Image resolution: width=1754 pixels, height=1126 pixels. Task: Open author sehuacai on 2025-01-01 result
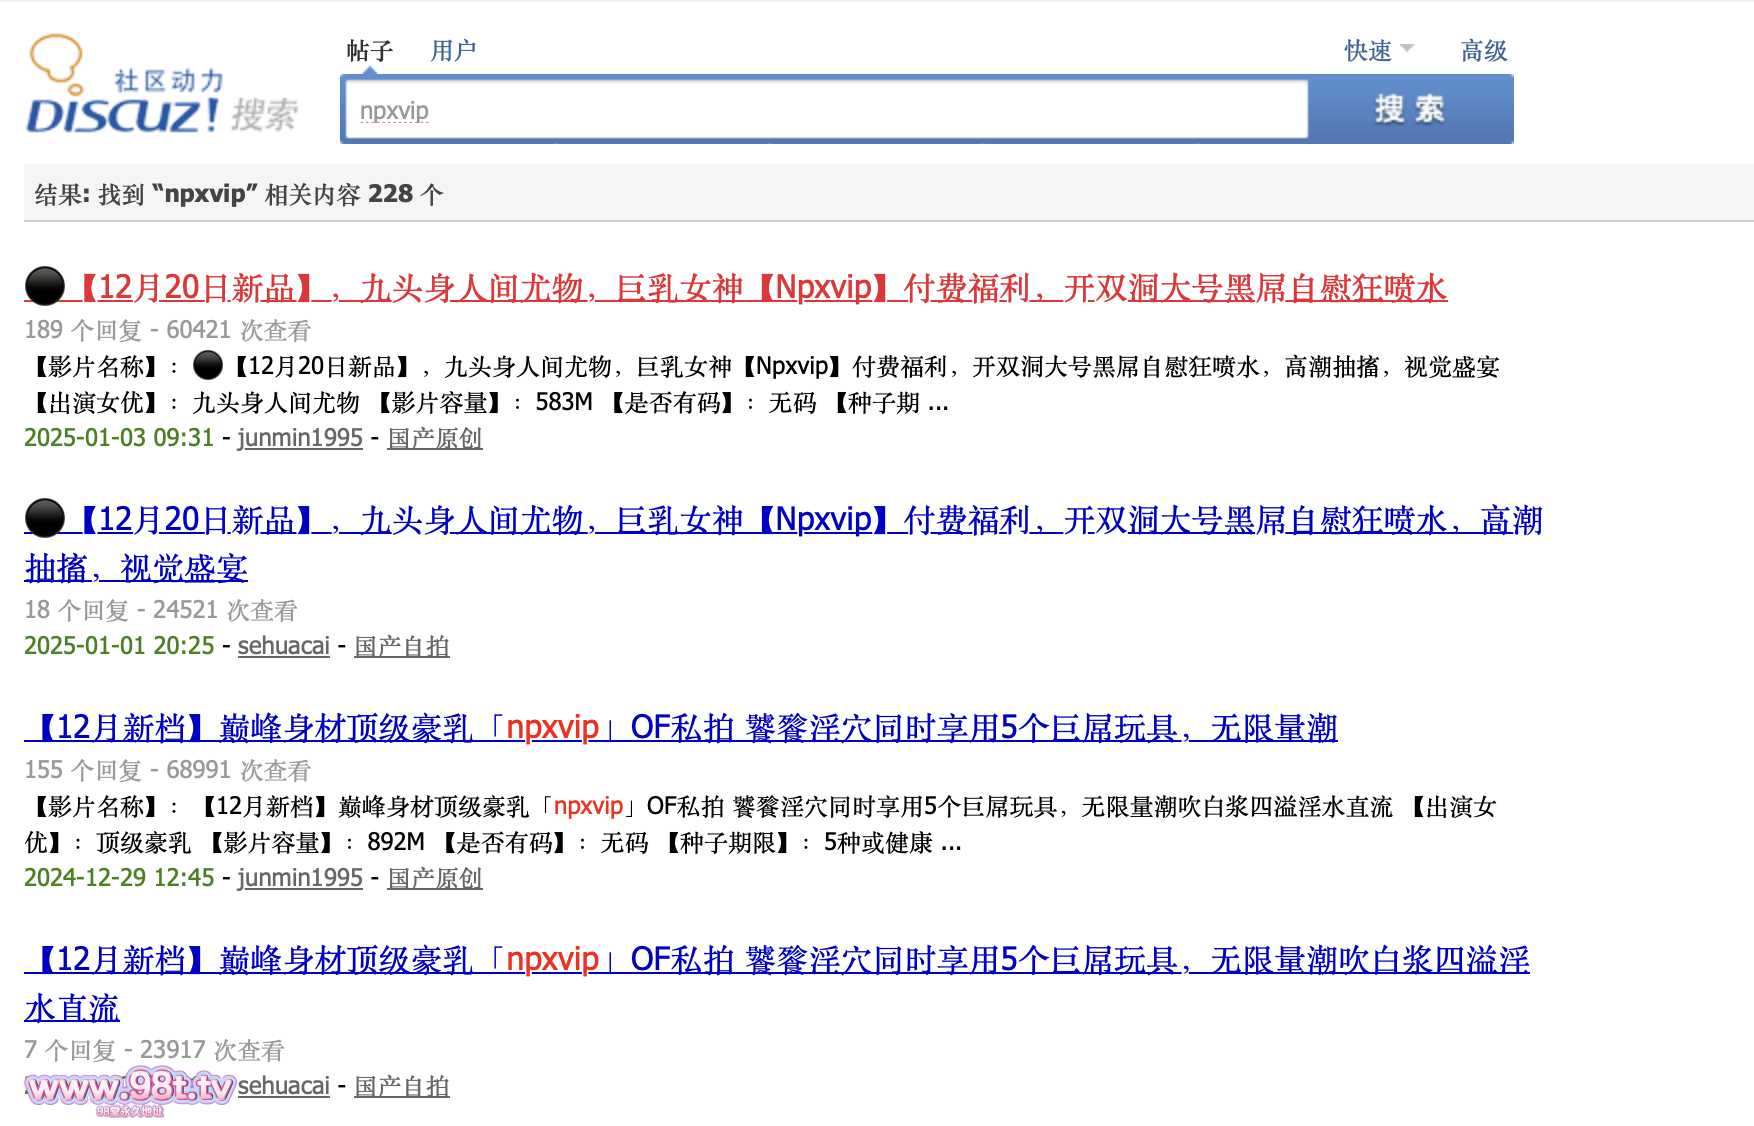[x=284, y=646]
